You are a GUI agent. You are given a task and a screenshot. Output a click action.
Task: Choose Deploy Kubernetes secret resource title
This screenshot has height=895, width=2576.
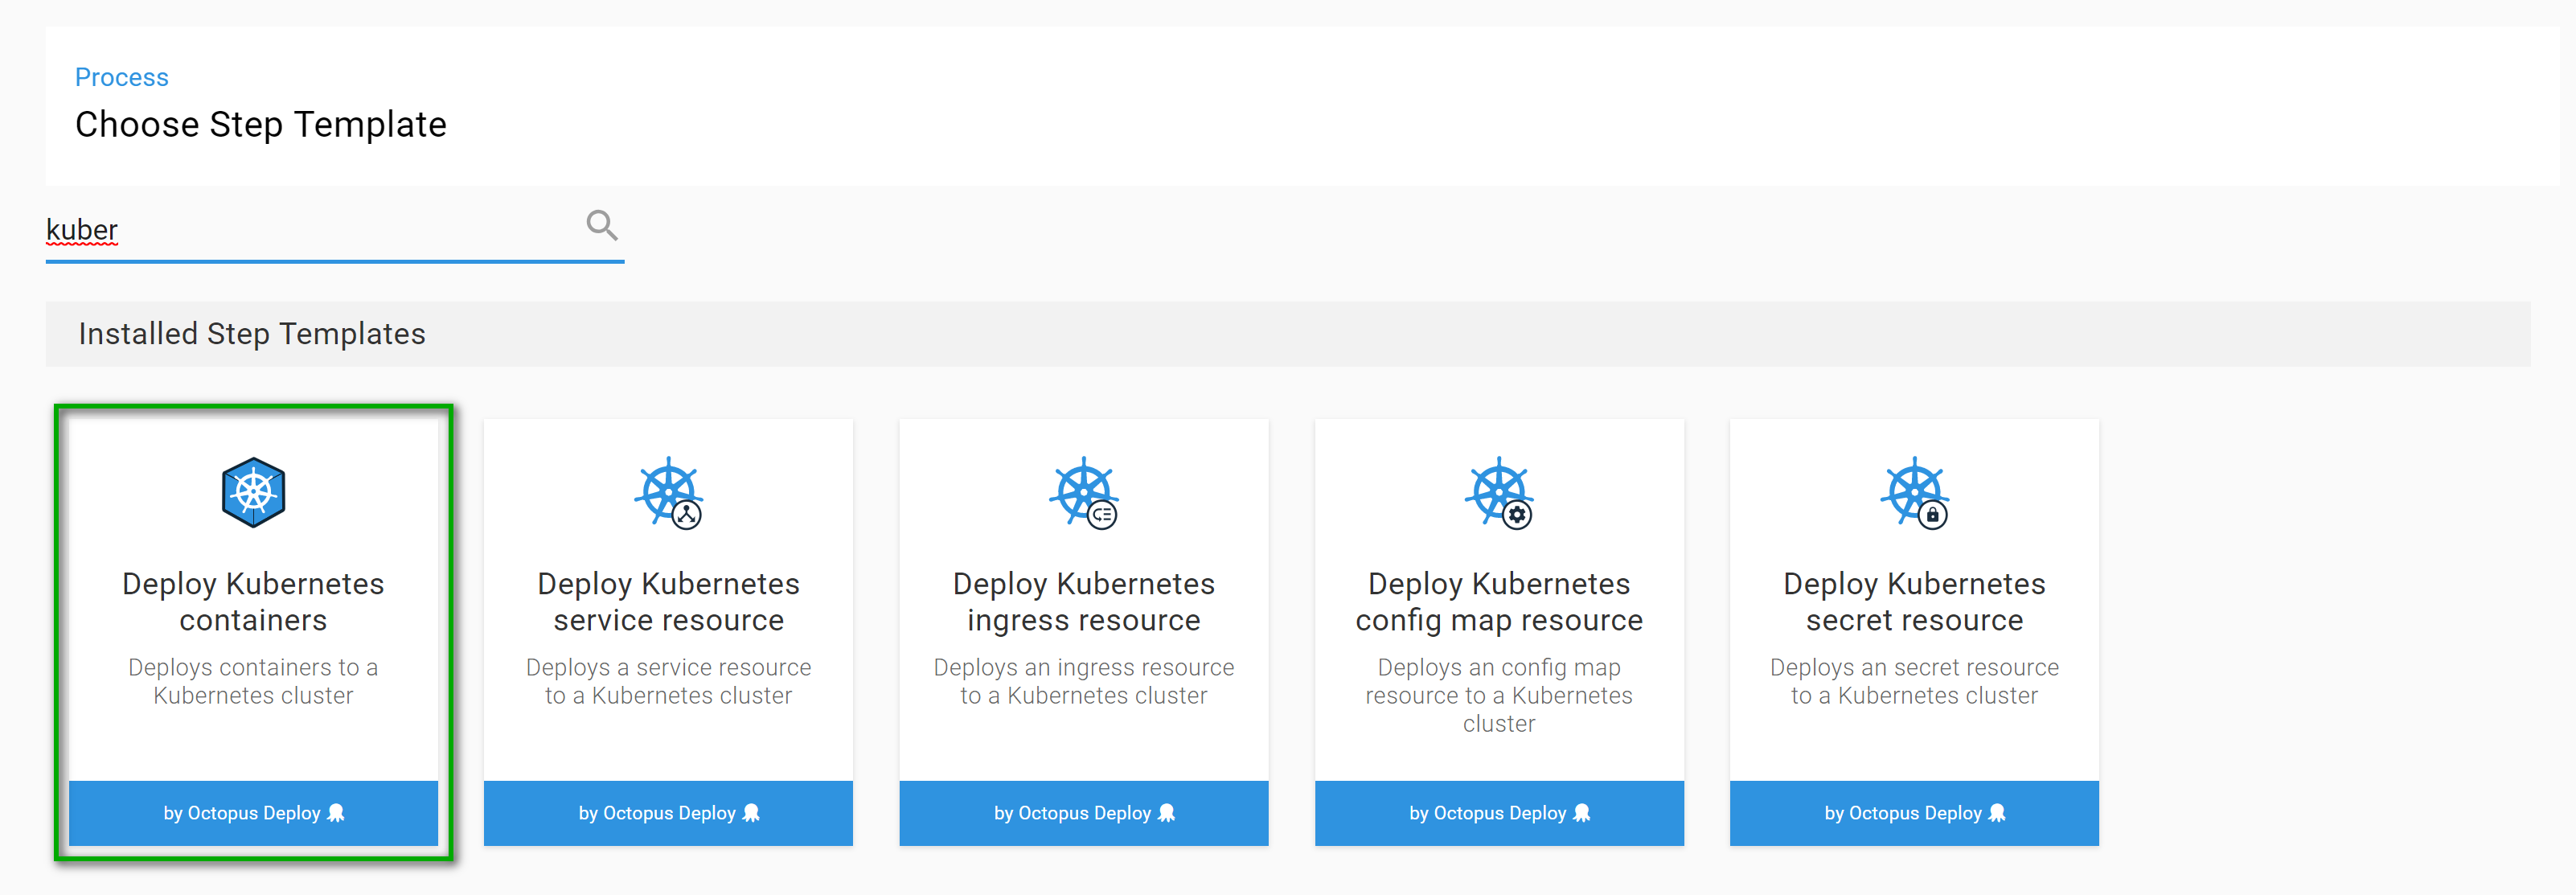[1913, 601]
